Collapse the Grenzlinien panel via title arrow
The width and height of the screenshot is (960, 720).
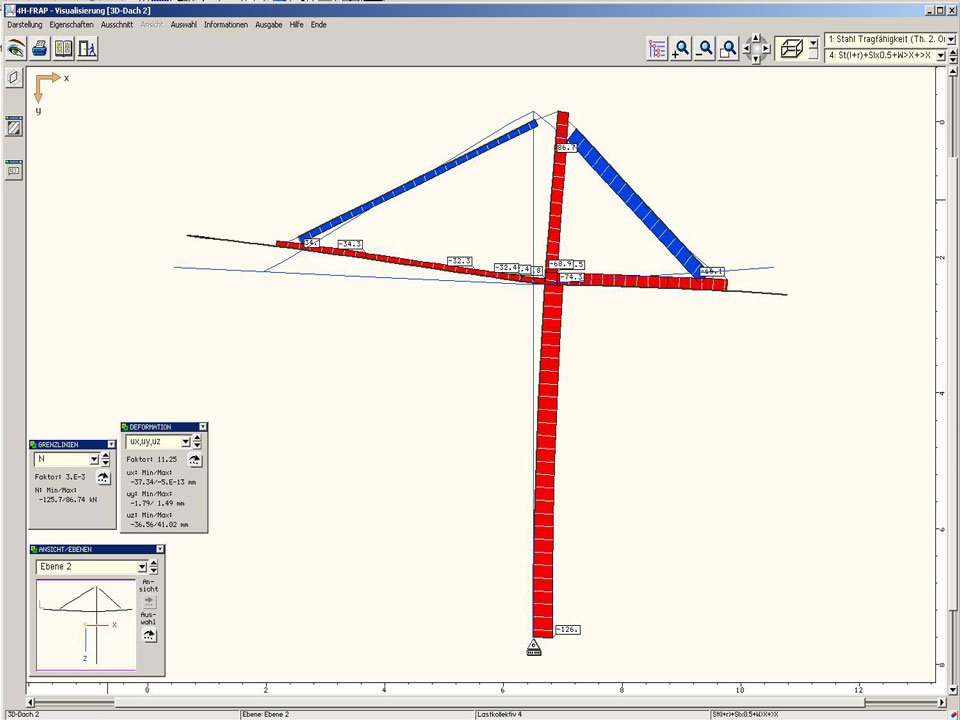109,444
